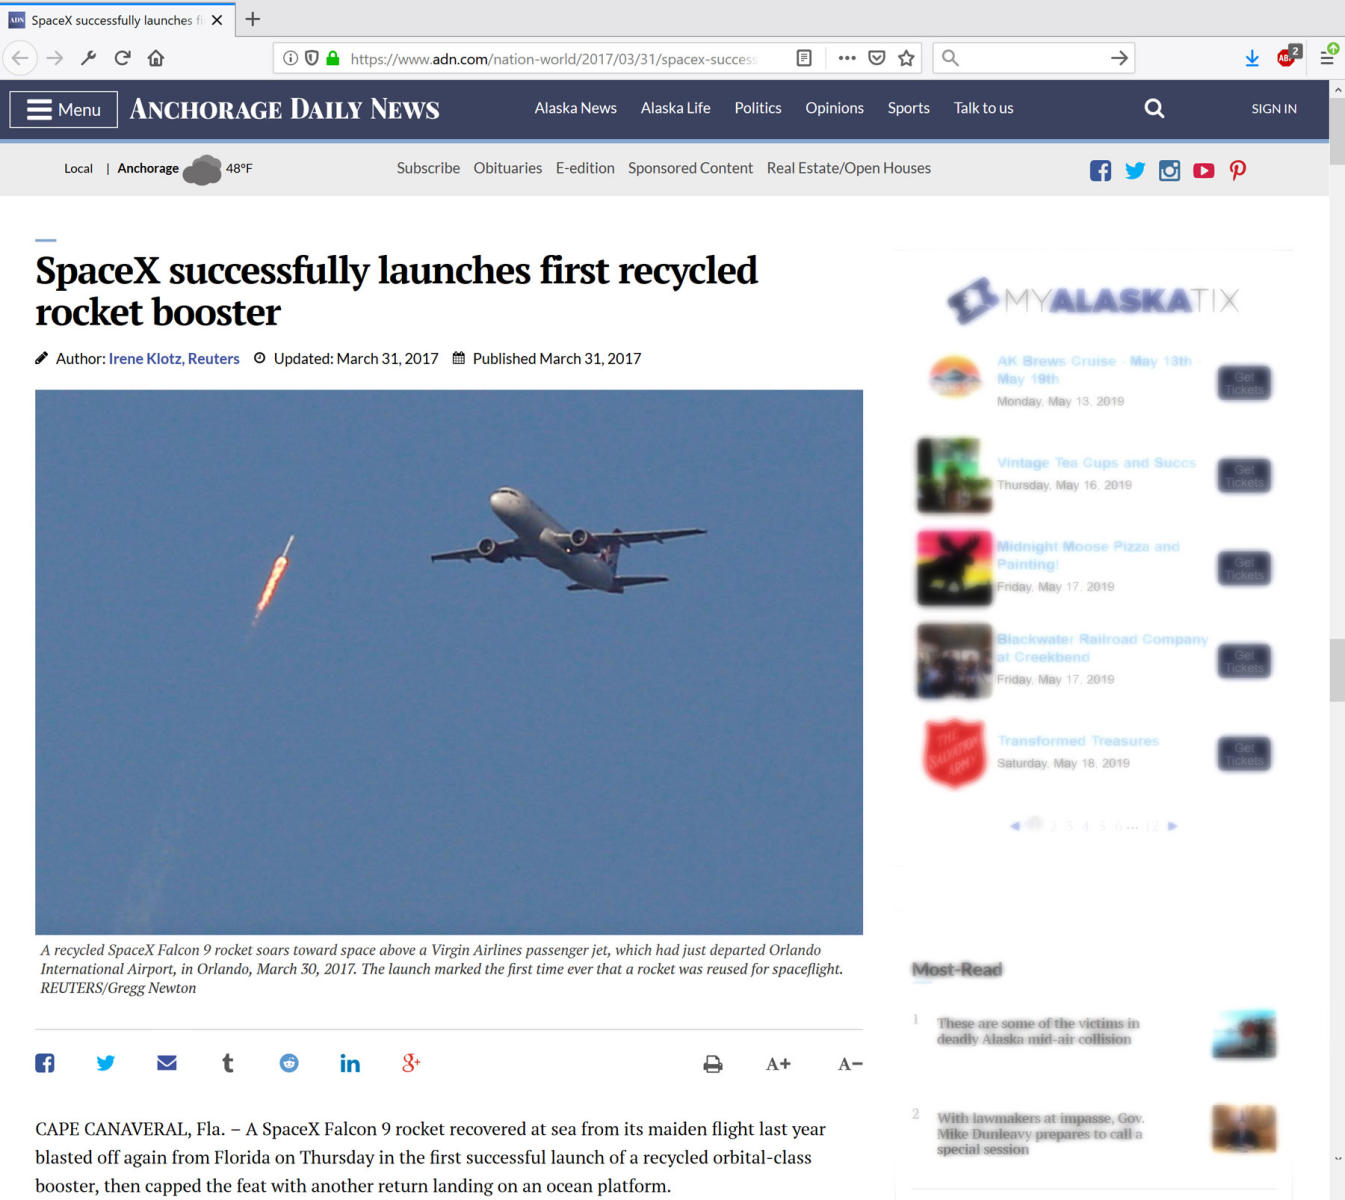1345x1200 pixels.
Task: Share article via Twitter bird icon below photo
Action: click(105, 1063)
